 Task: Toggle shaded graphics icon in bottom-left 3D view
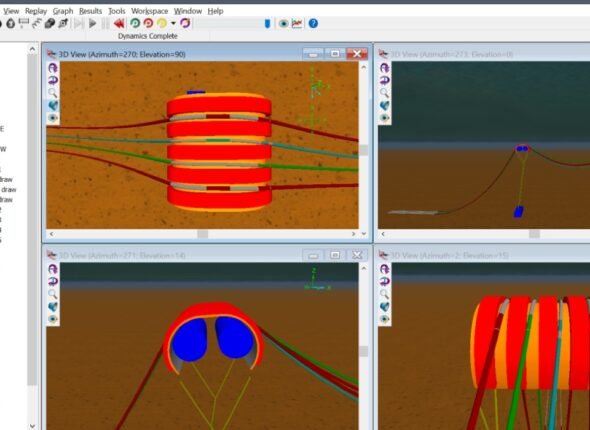(x=53, y=307)
